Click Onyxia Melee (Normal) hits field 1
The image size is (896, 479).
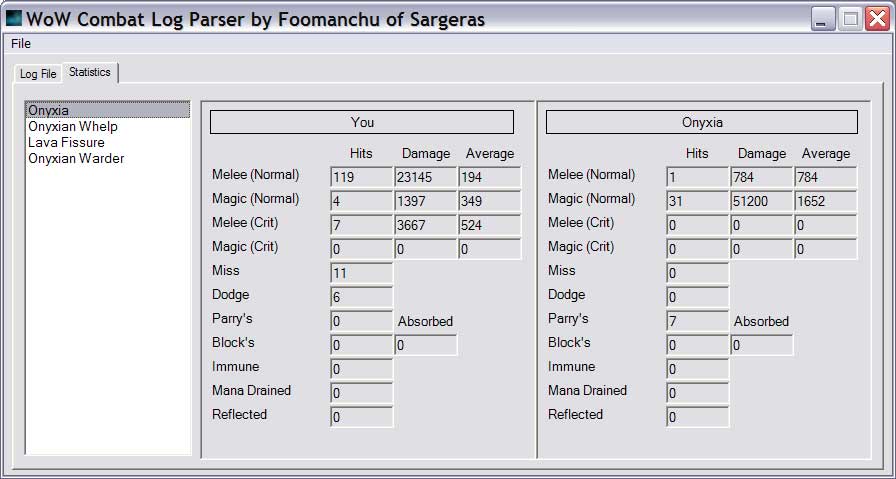pos(698,177)
